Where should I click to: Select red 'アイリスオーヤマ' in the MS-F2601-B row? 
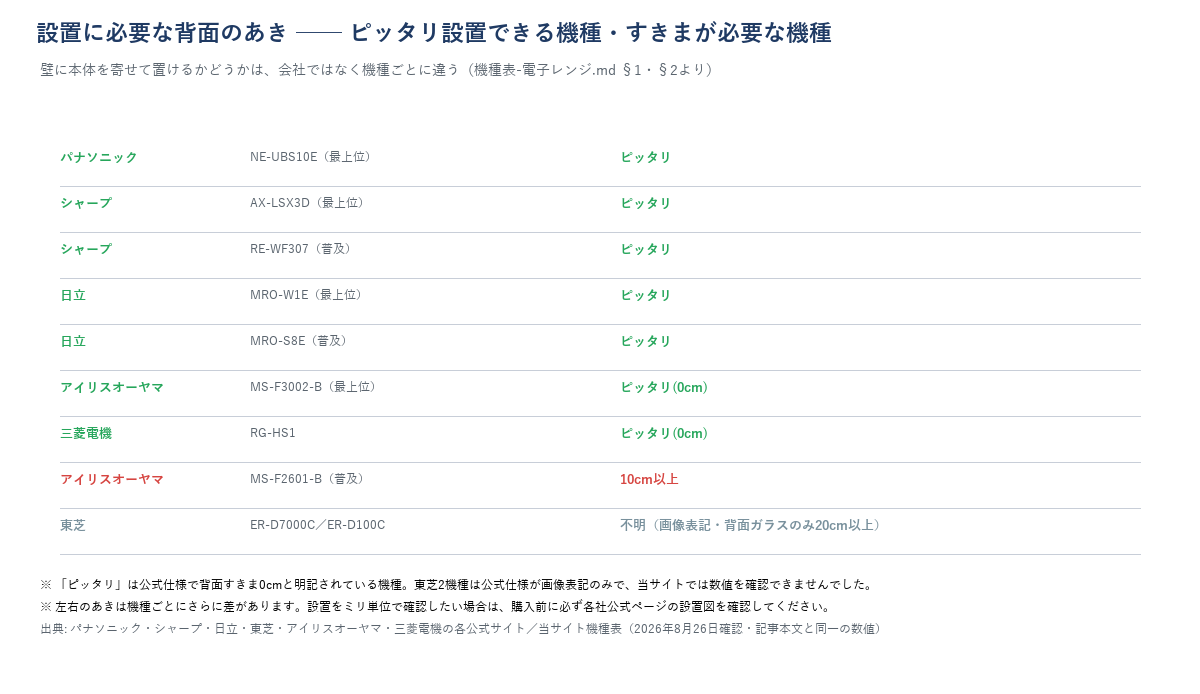pos(112,479)
